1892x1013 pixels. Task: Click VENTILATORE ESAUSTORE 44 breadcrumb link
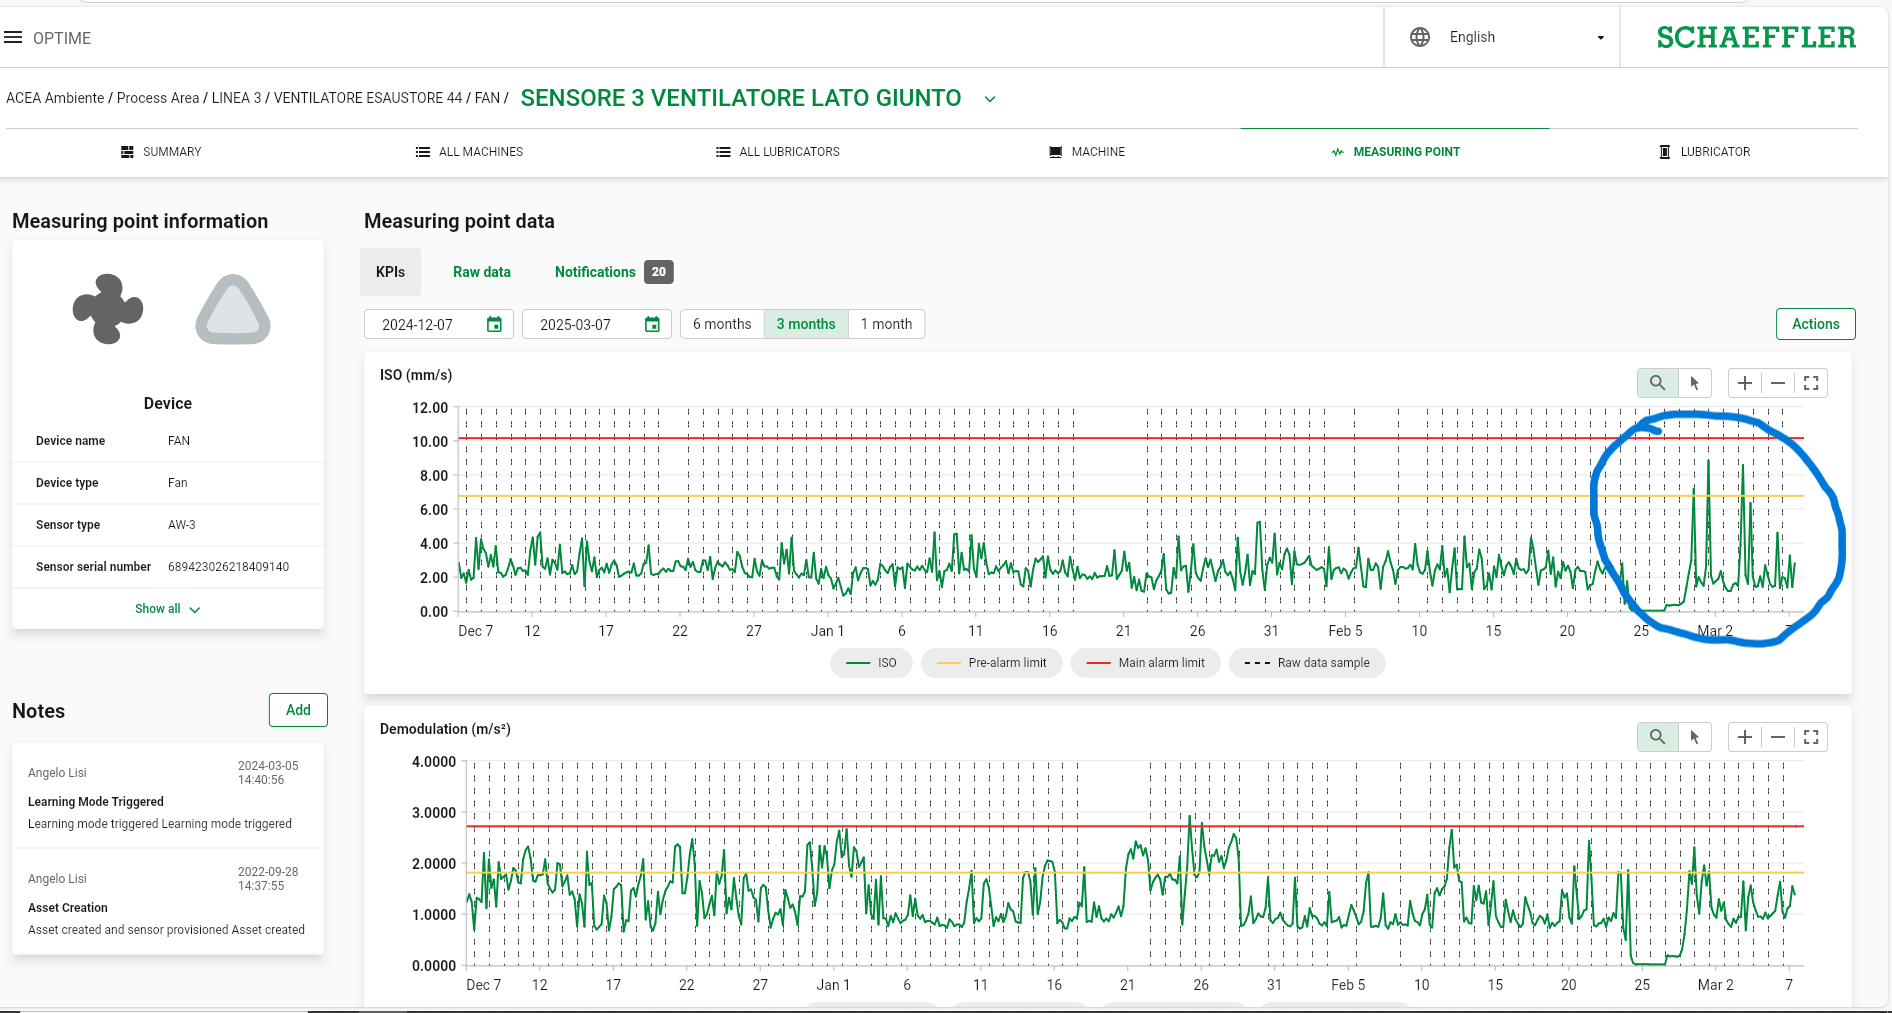coord(368,98)
